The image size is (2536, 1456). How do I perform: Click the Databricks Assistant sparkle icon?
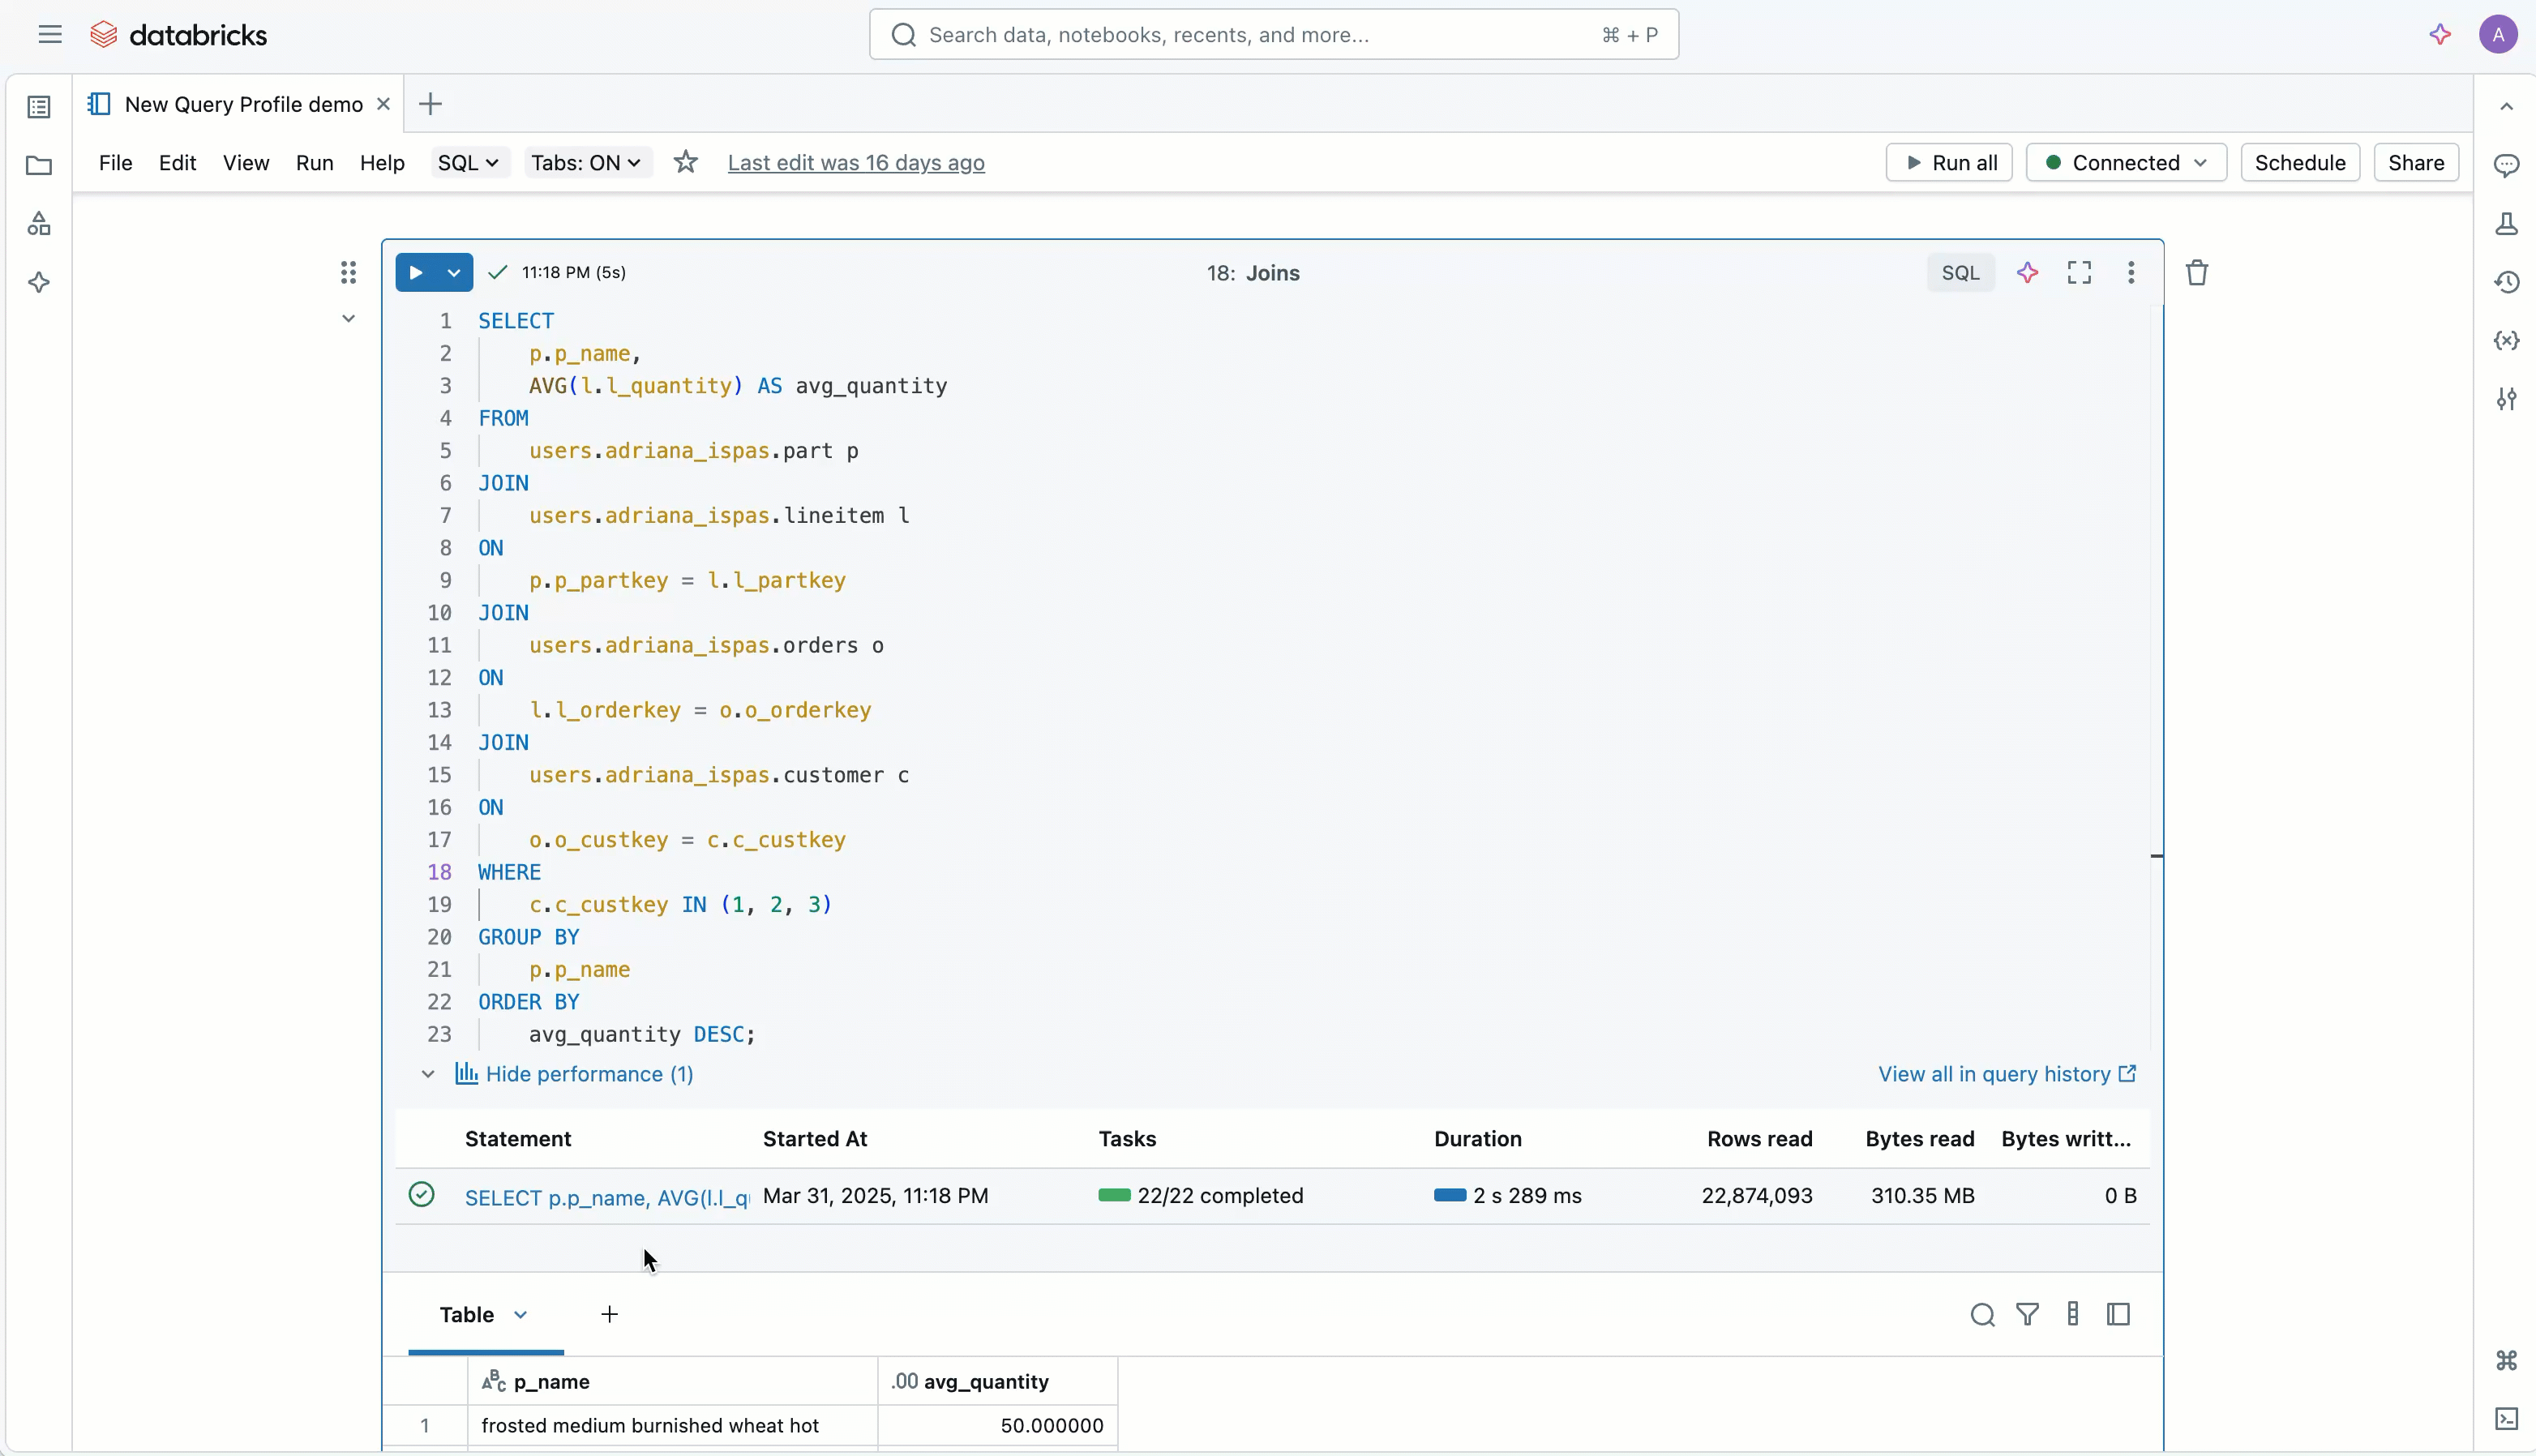coord(2440,35)
